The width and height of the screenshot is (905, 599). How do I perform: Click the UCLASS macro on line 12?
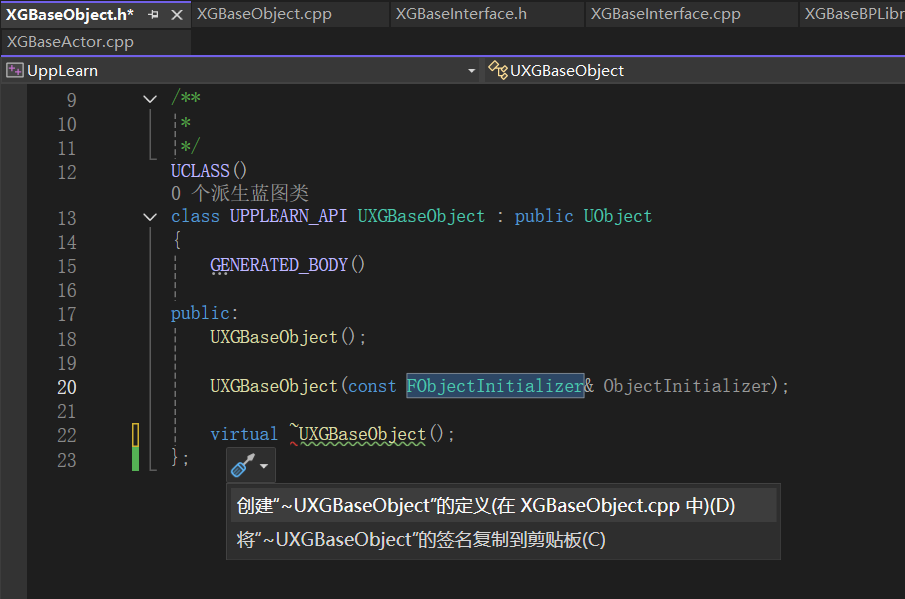(200, 171)
